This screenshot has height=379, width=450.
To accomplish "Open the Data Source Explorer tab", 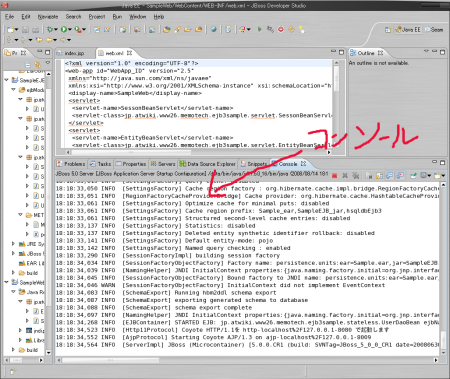I will click(x=207, y=164).
